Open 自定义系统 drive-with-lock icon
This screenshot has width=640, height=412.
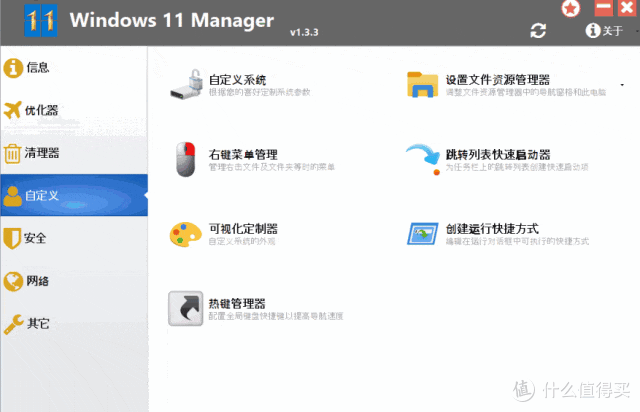(187, 84)
